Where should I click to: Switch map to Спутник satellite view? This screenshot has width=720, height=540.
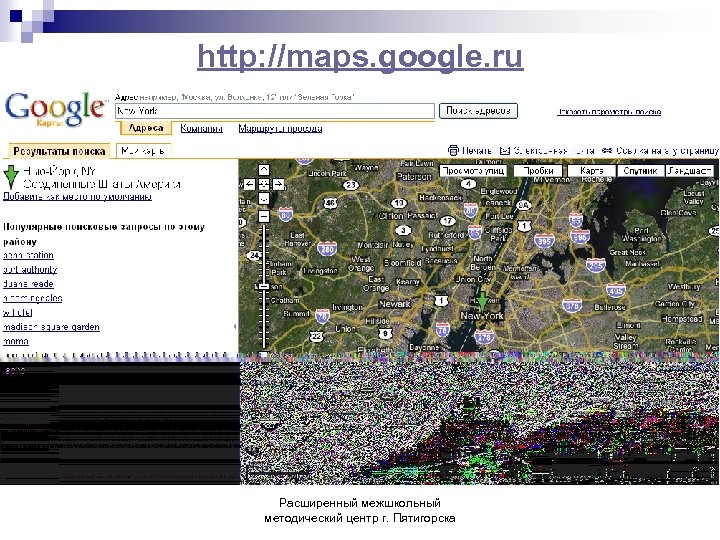click(640, 171)
